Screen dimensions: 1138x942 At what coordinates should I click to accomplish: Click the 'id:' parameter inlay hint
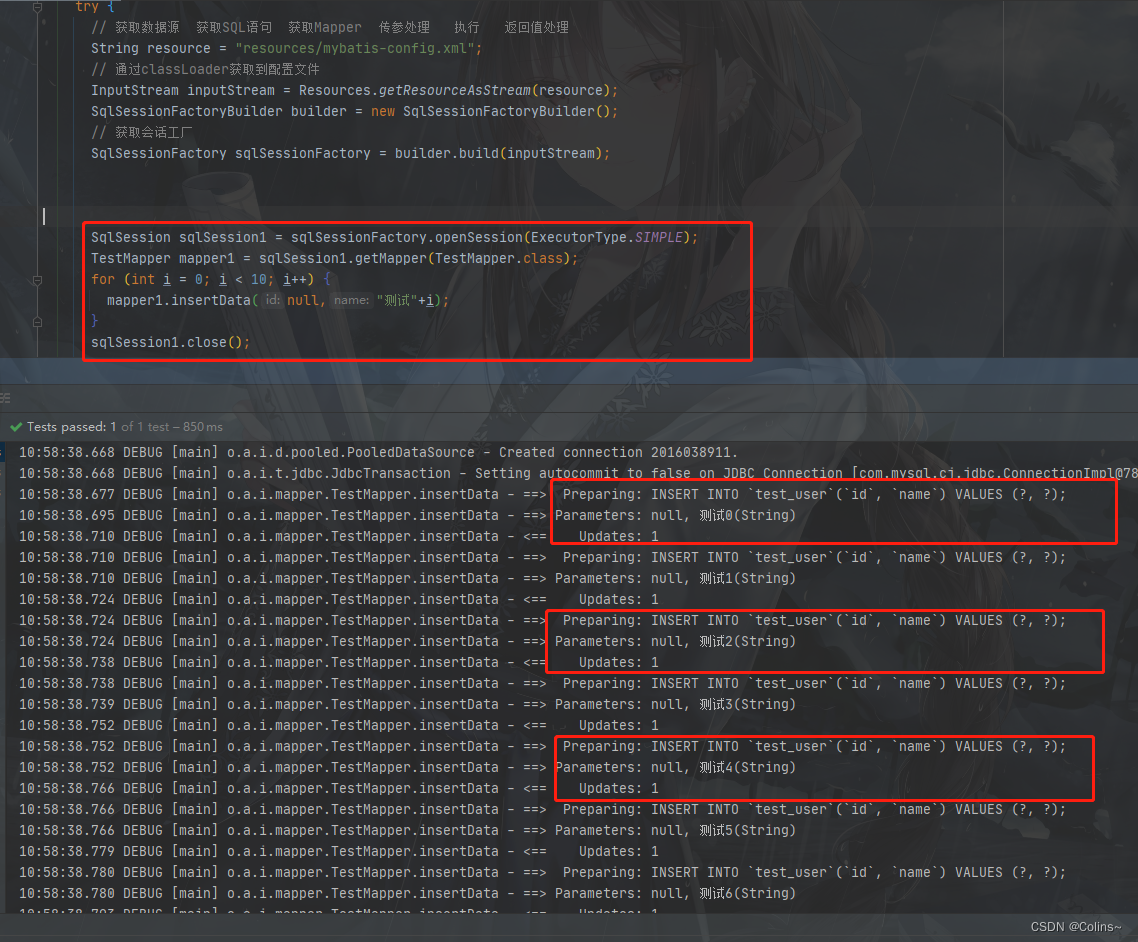[x=272, y=300]
